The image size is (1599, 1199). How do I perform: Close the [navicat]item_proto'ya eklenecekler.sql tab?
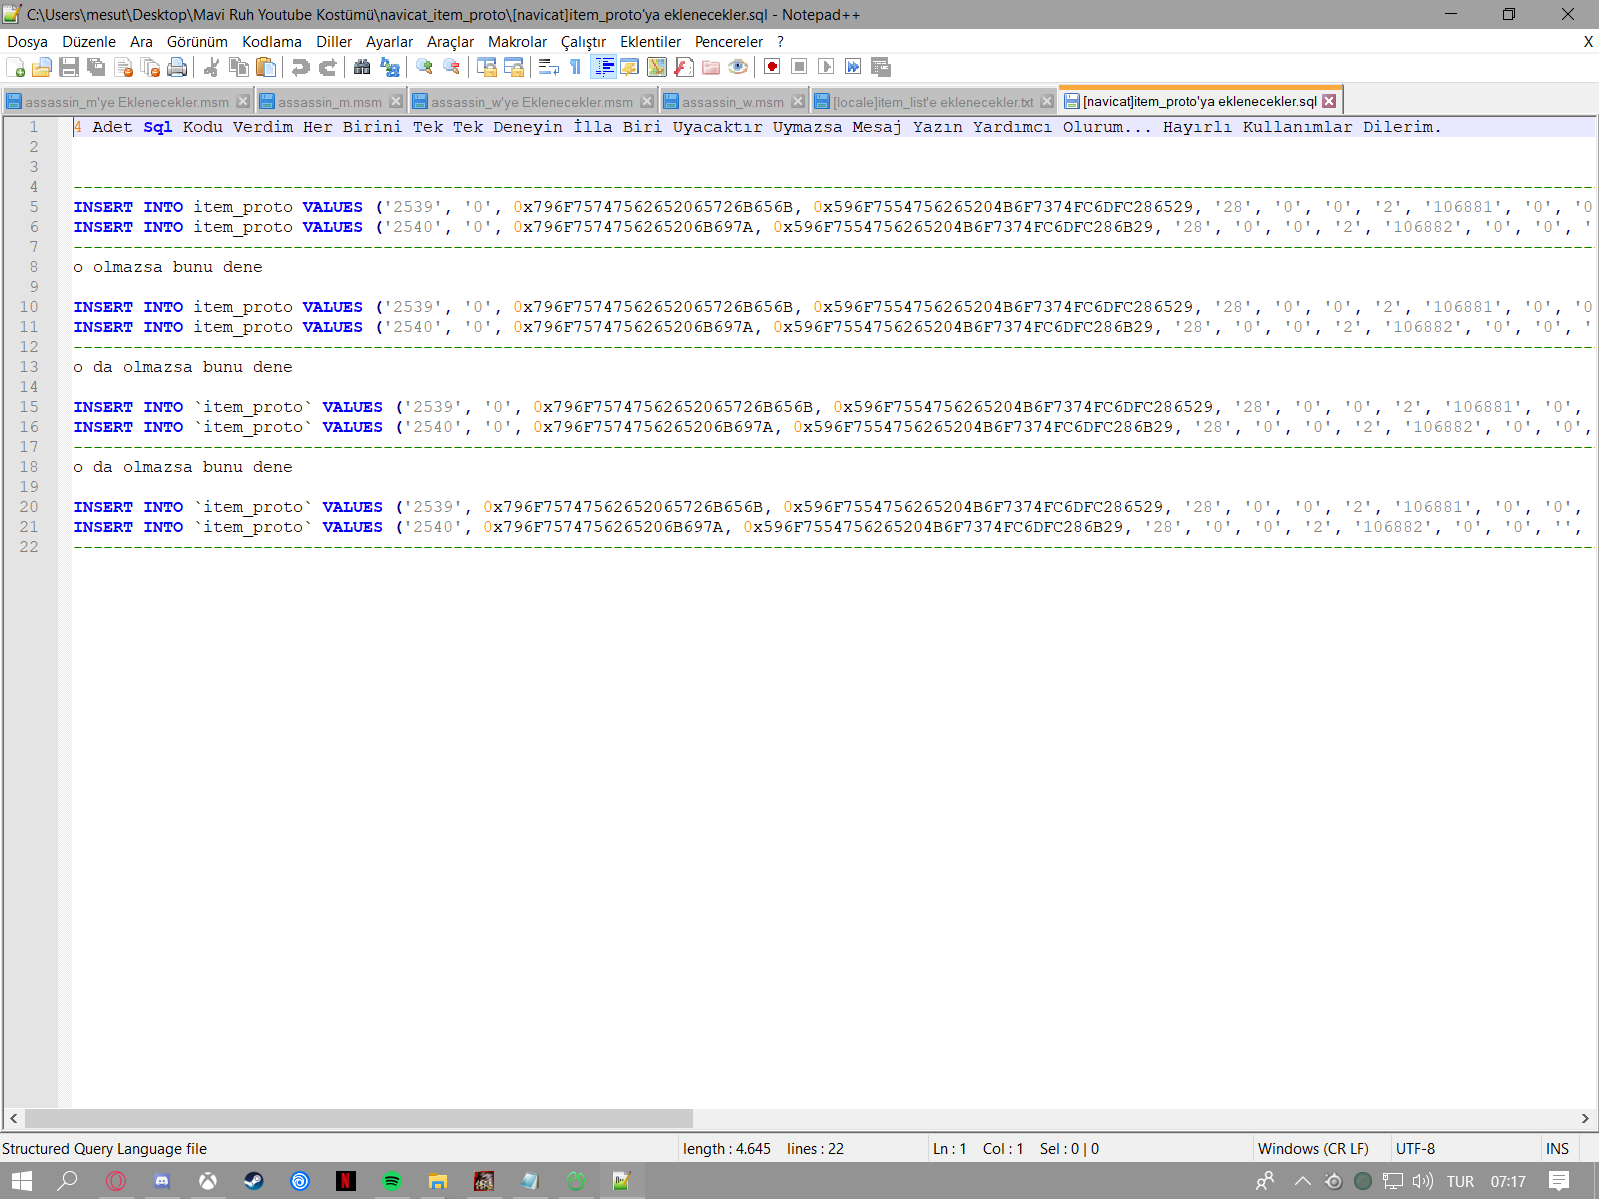point(1329,101)
